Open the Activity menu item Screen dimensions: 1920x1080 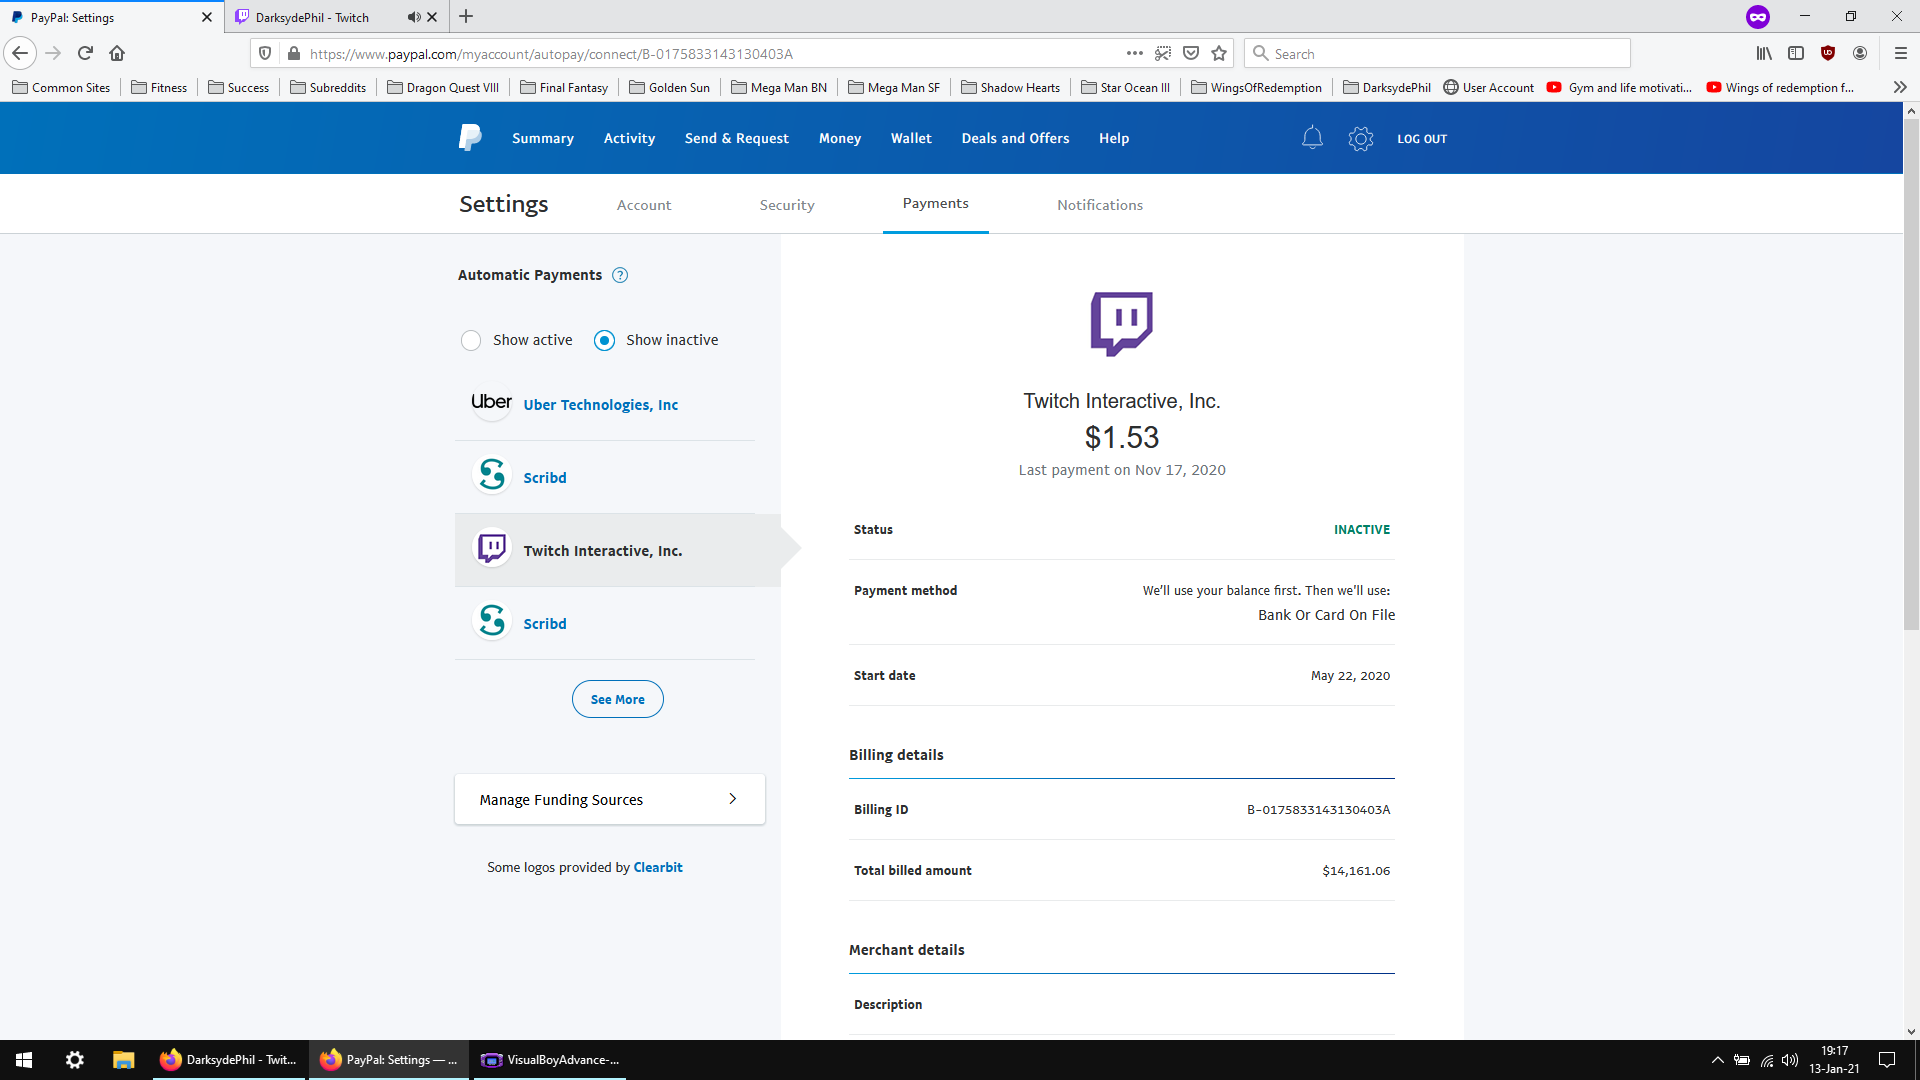(629, 138)
